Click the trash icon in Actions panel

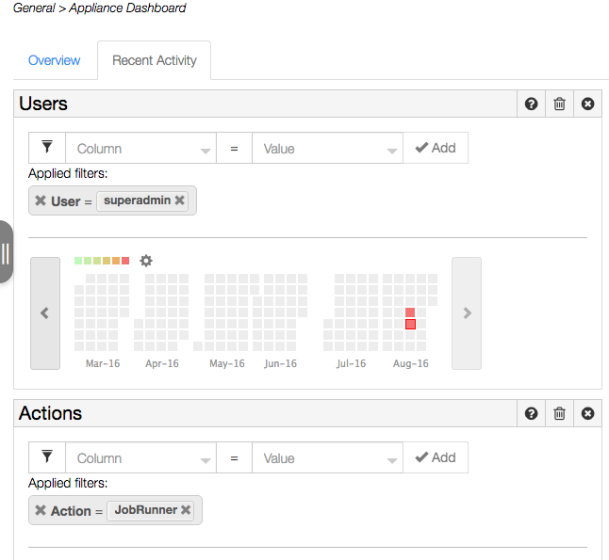(x=559, y=413)
